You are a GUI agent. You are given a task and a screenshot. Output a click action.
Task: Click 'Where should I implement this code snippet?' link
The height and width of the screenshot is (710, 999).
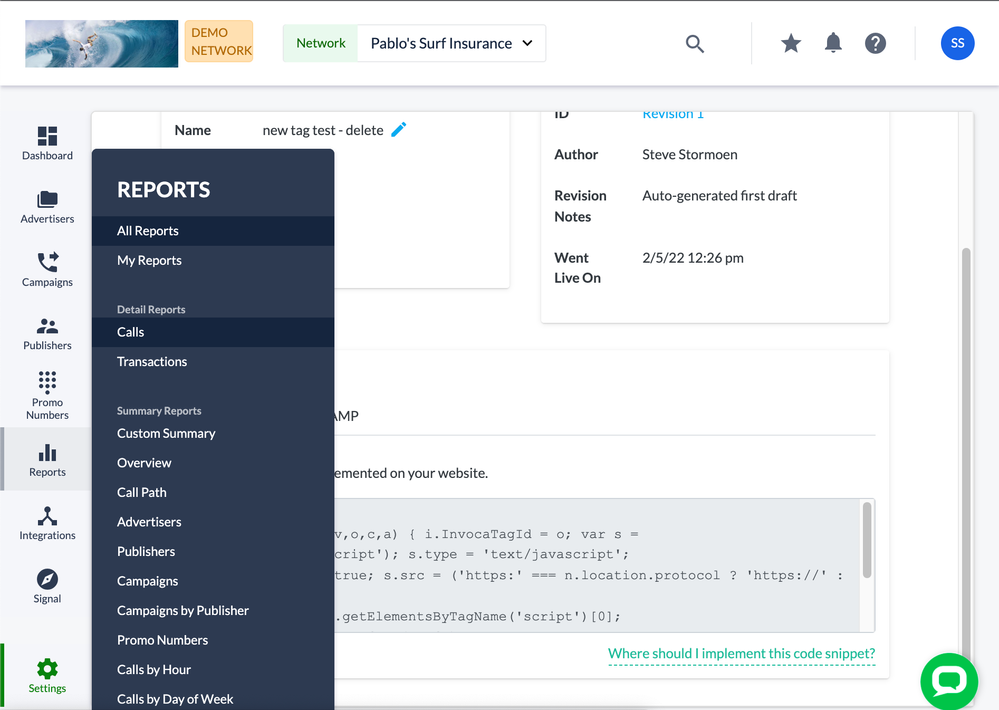(x=742, y=654)
